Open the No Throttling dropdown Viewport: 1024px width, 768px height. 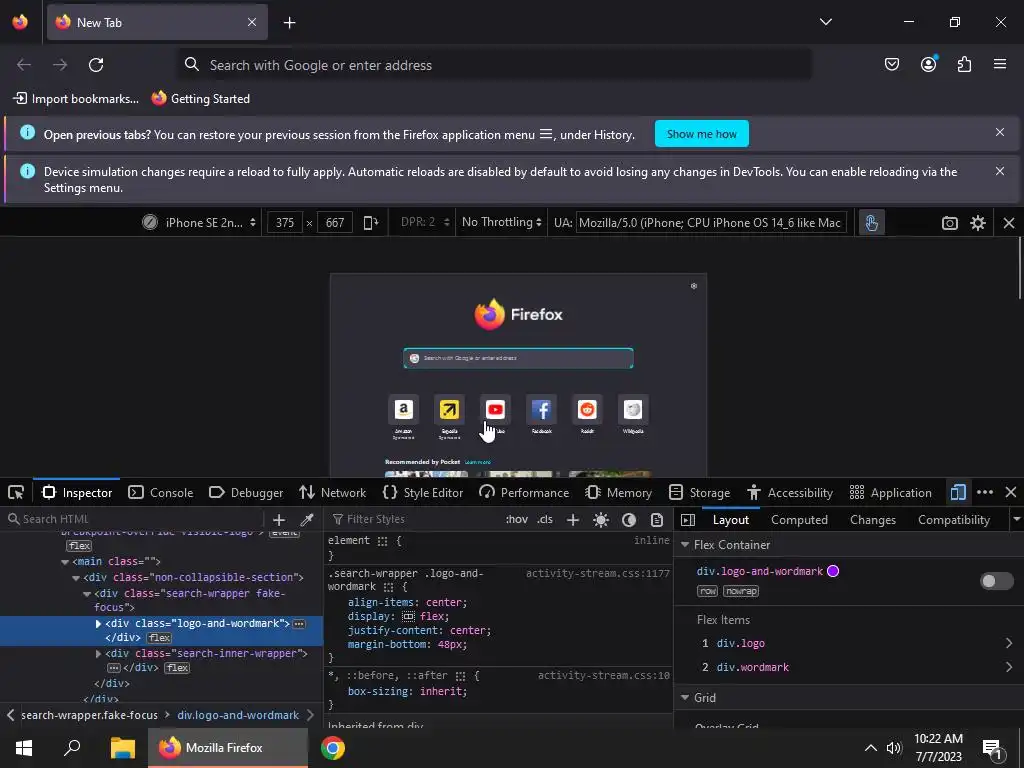coord(502,223)
